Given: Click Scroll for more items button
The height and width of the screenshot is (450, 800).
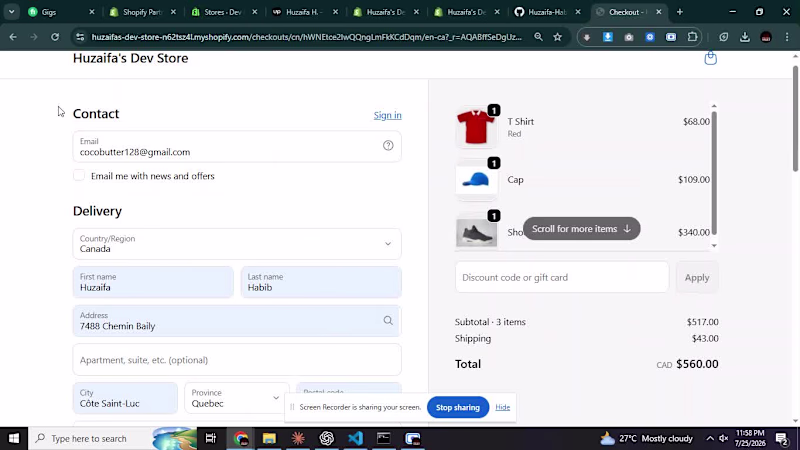Looking at the screenshot, I should click(582, 229).
